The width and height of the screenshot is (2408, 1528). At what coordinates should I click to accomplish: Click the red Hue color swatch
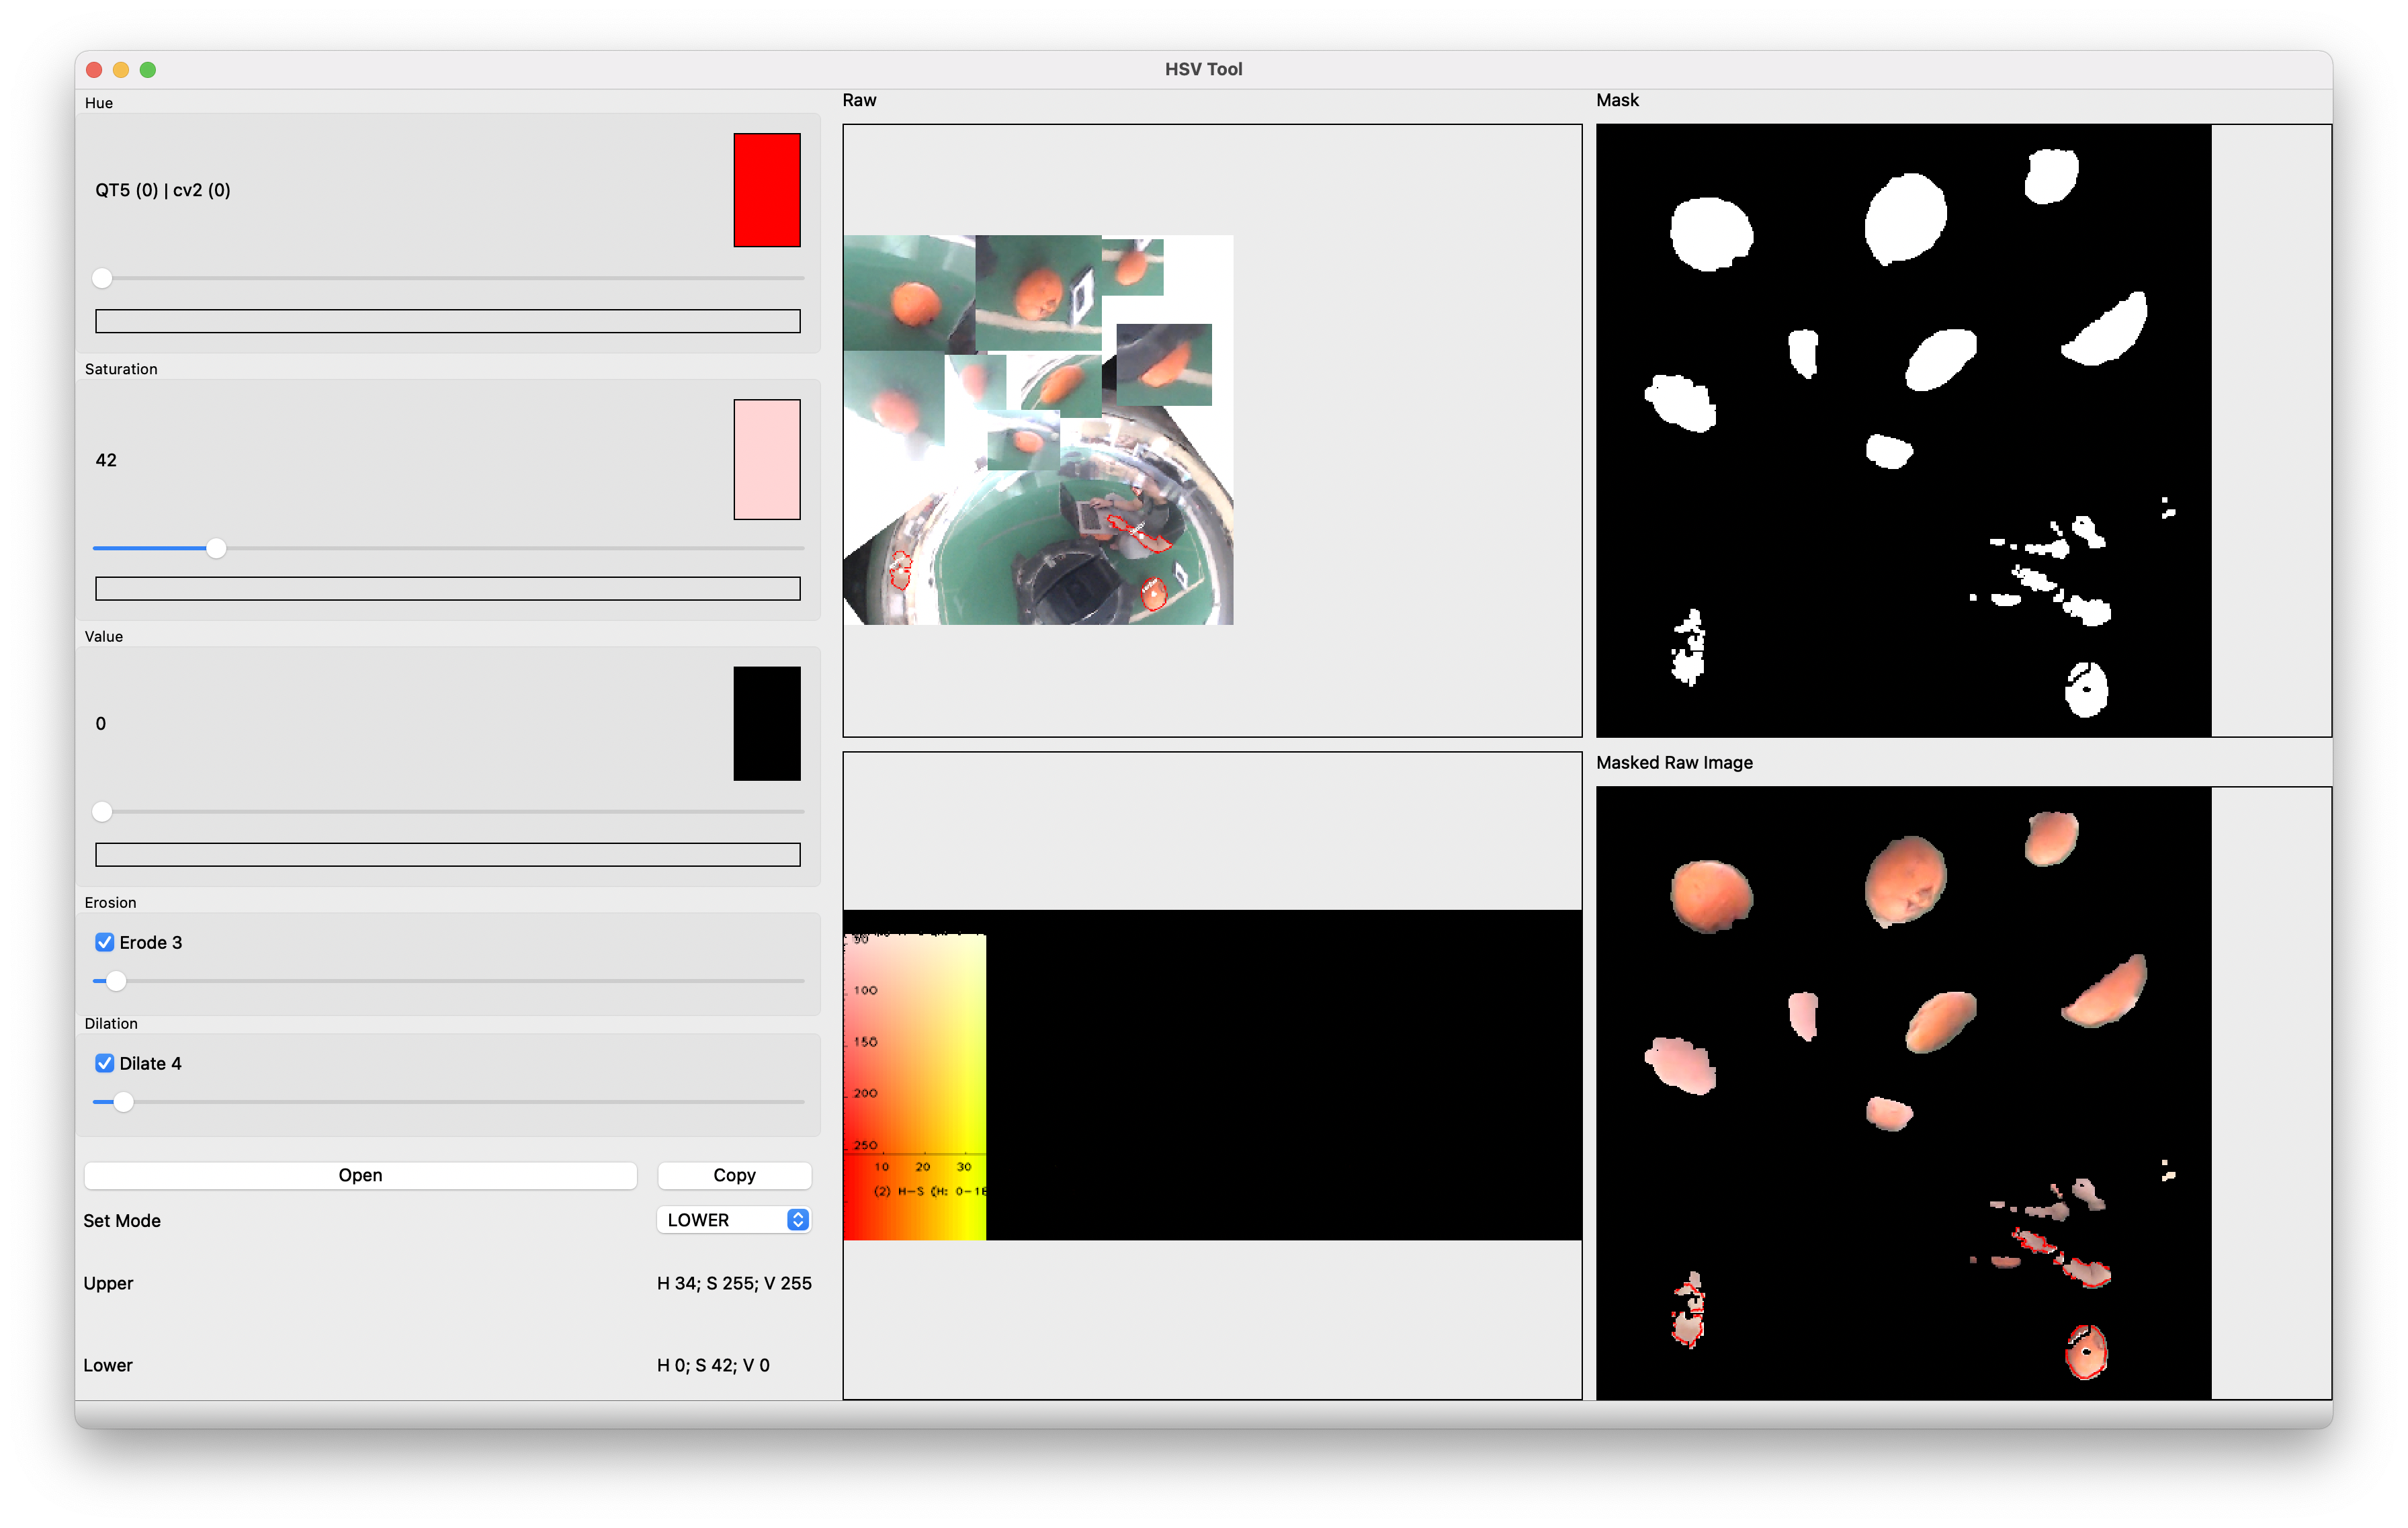[x=767, y=190]
